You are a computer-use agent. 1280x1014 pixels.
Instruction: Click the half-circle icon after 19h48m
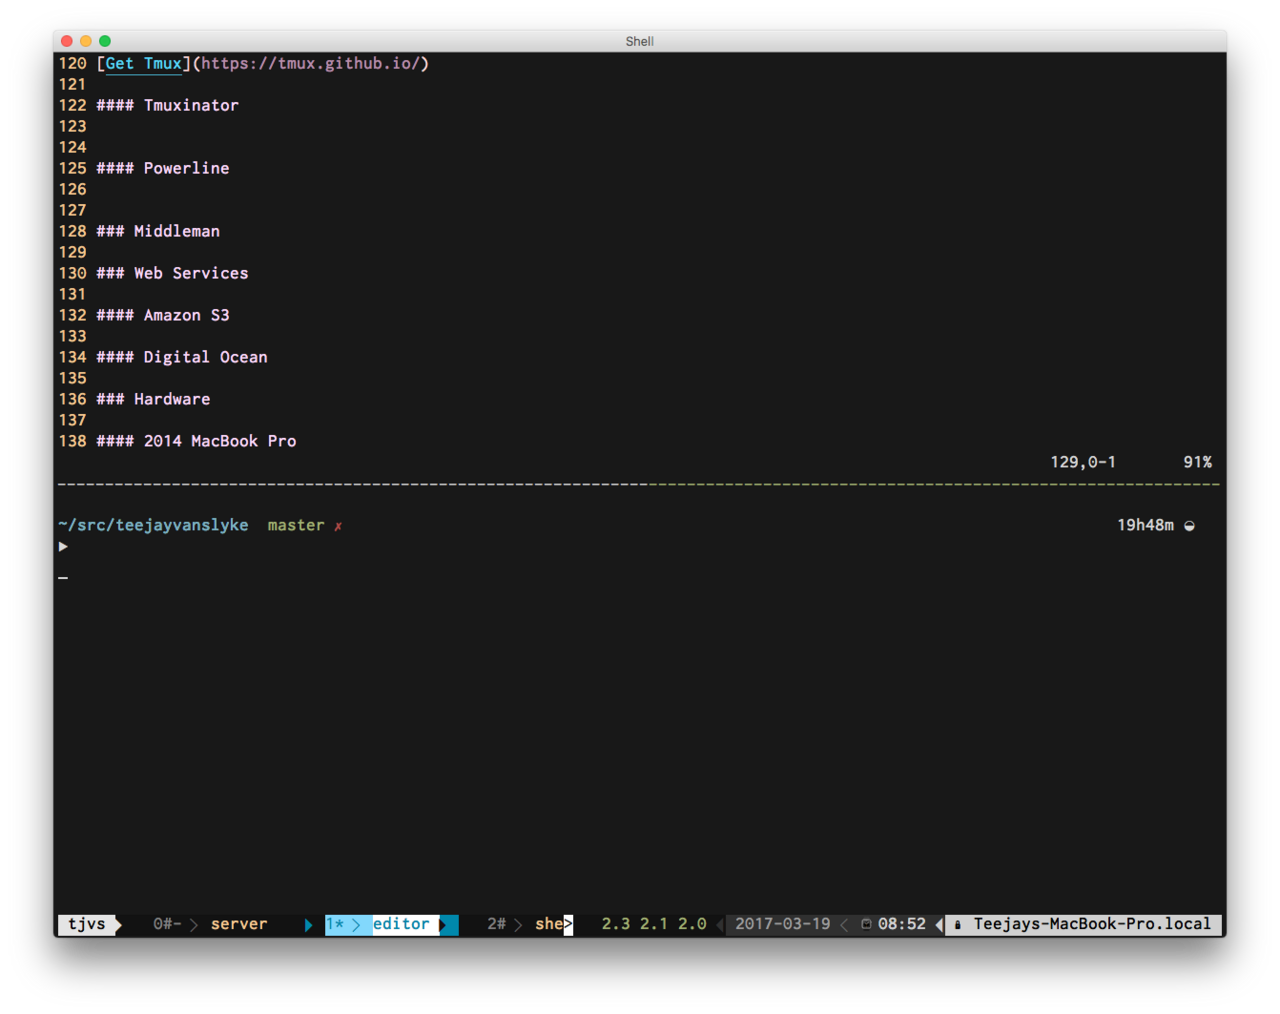click(x=1189, y=526)
